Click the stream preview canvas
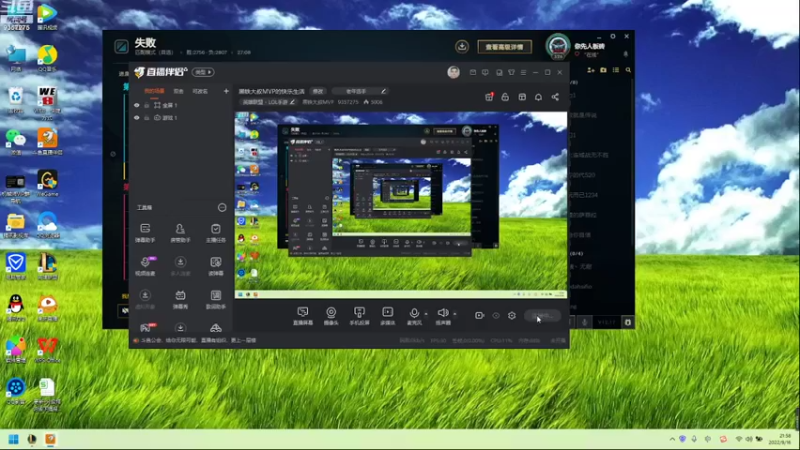The image size is (800, 450). tap(401, 205)
